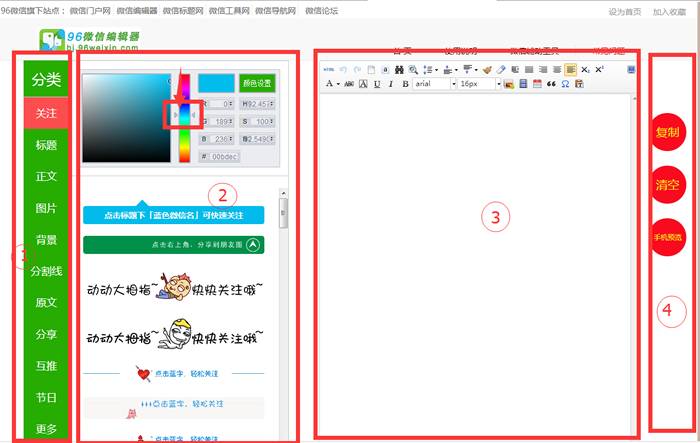
Task: Select the 分享 category tab
Action: point(46,334)
